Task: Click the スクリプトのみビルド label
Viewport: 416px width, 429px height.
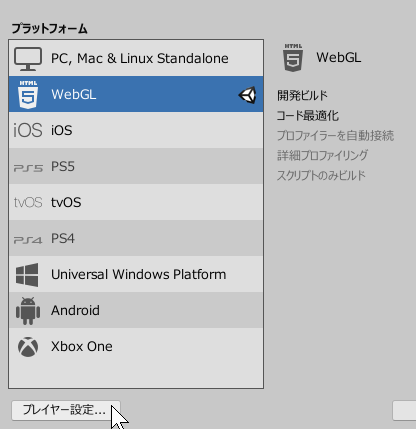Action: point(321,175)
